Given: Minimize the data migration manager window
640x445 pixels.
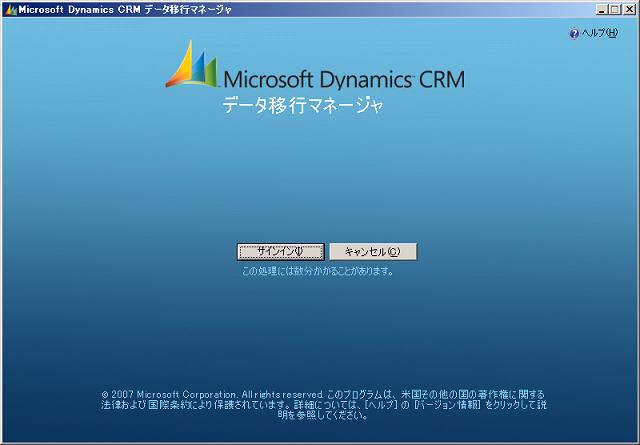Looking at the screenshot, I should coord(601,9).
